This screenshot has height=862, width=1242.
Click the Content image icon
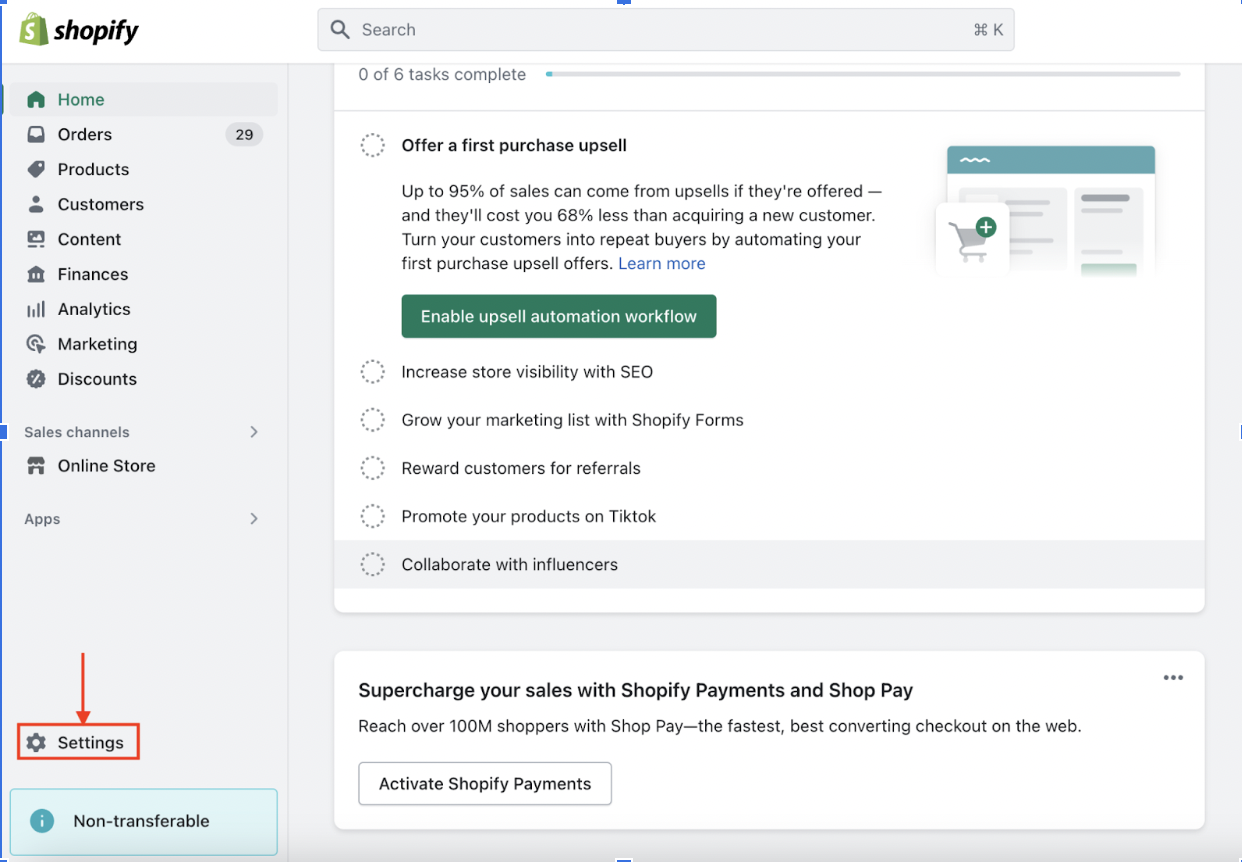36,239
